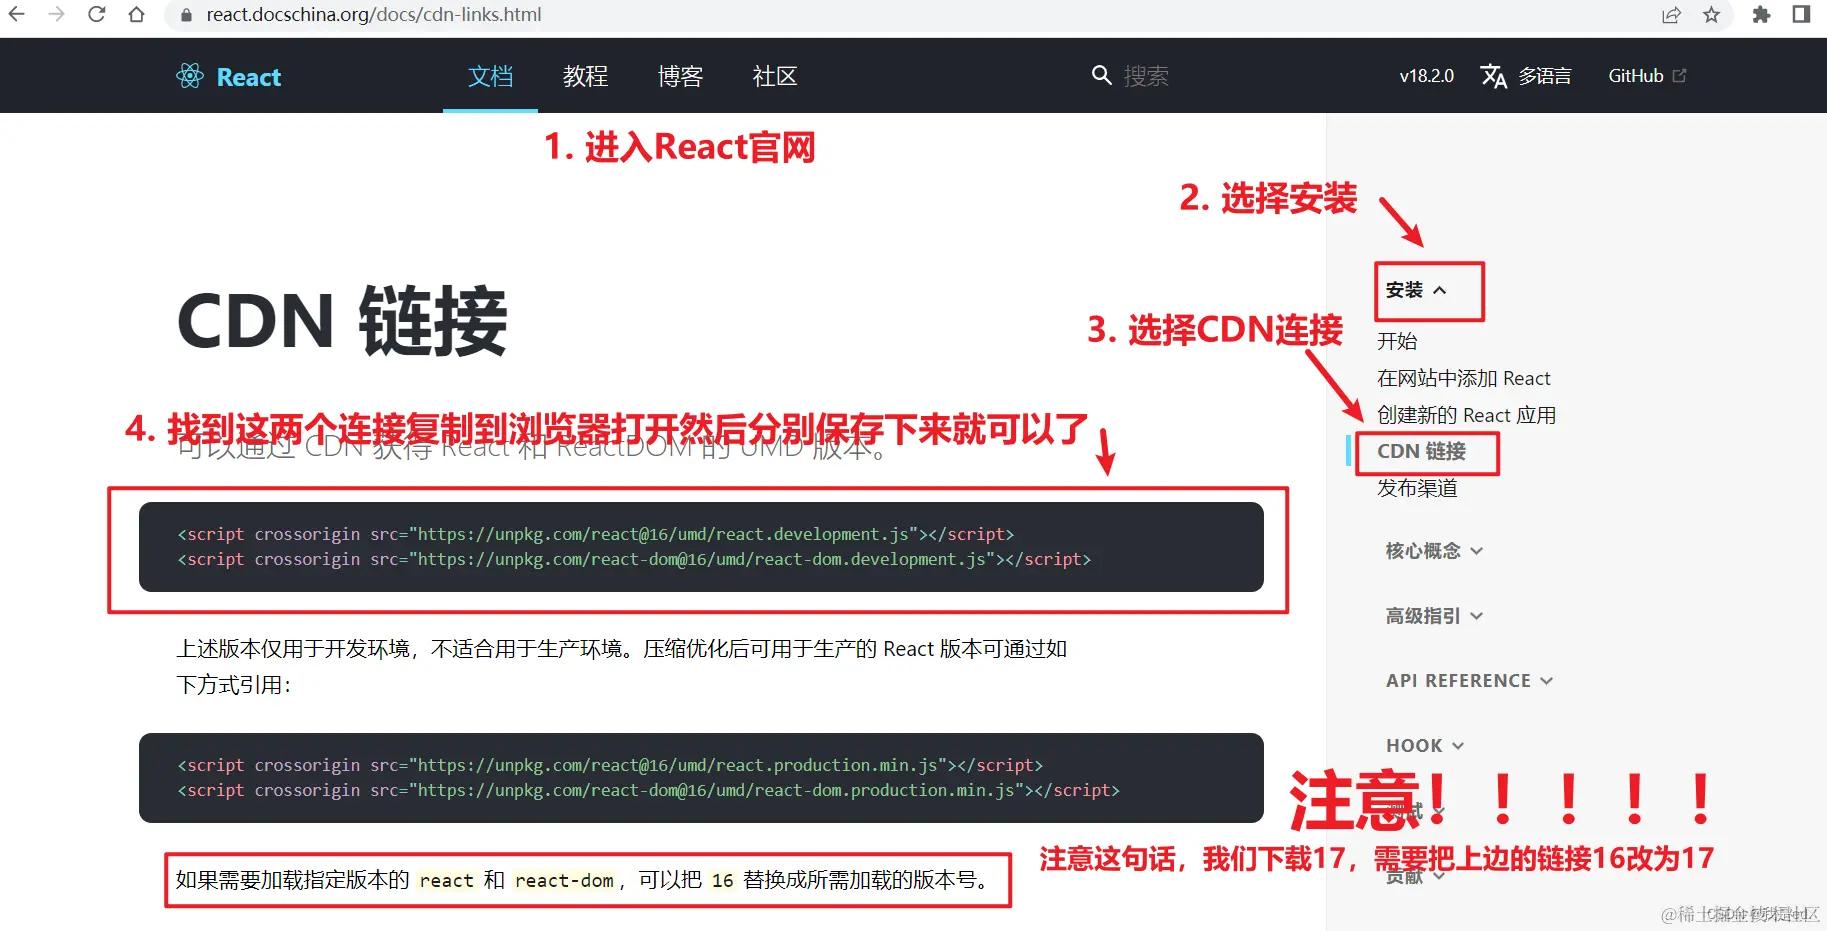Open search with the magnifier icon
This screenshot has height=931, width=1827.
coord(1101,75)
